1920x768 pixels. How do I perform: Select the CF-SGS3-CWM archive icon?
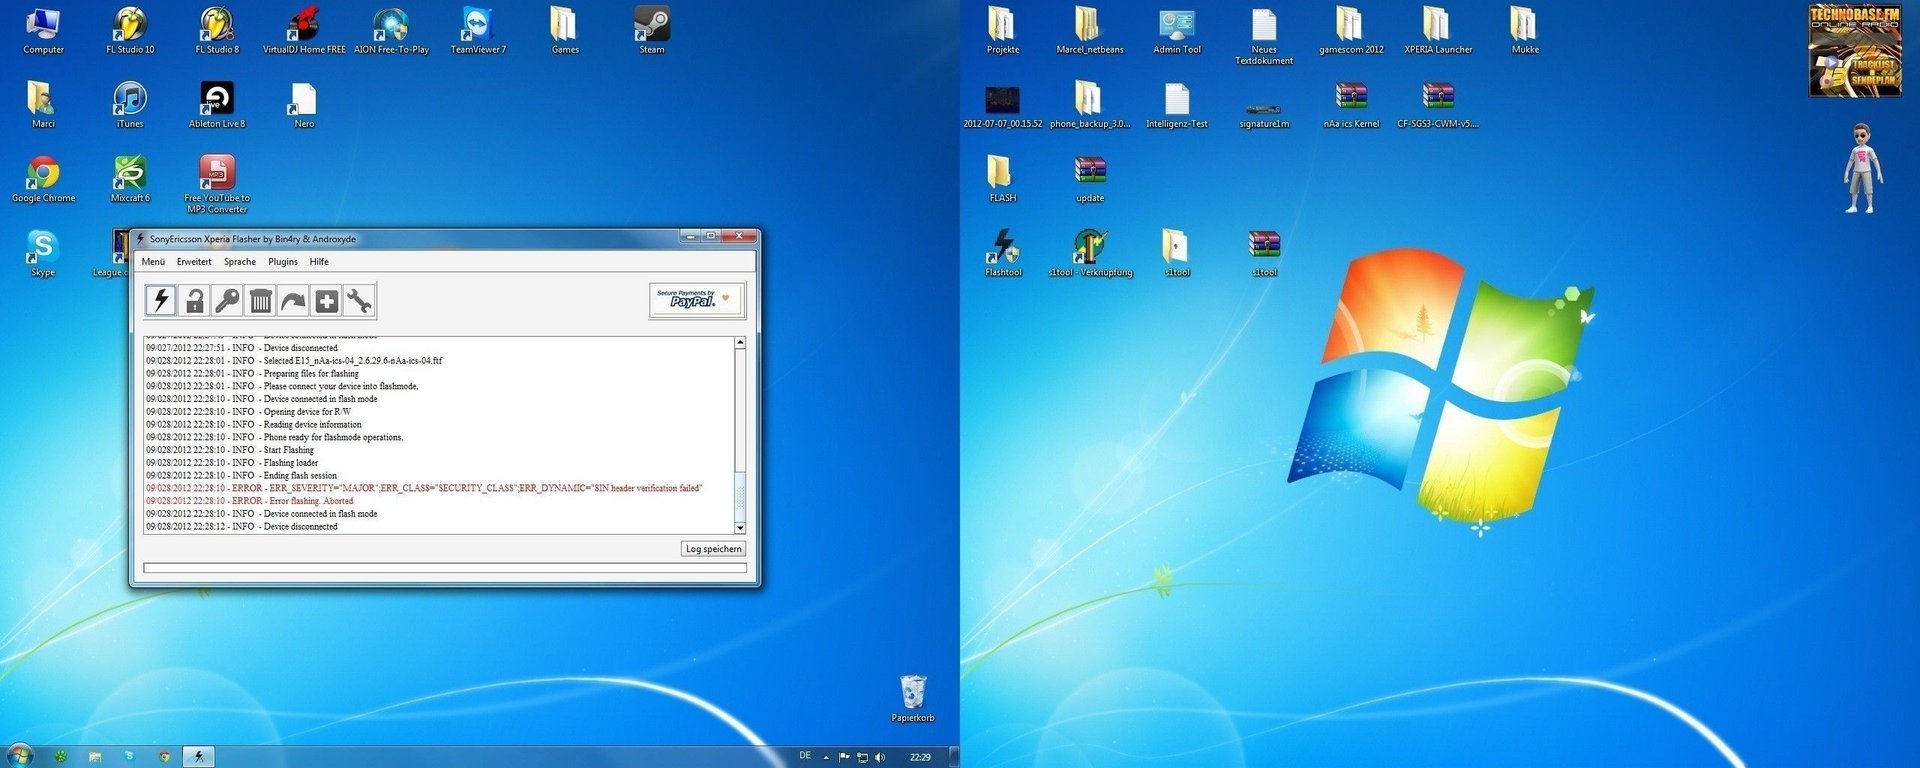click(1438, 104)
